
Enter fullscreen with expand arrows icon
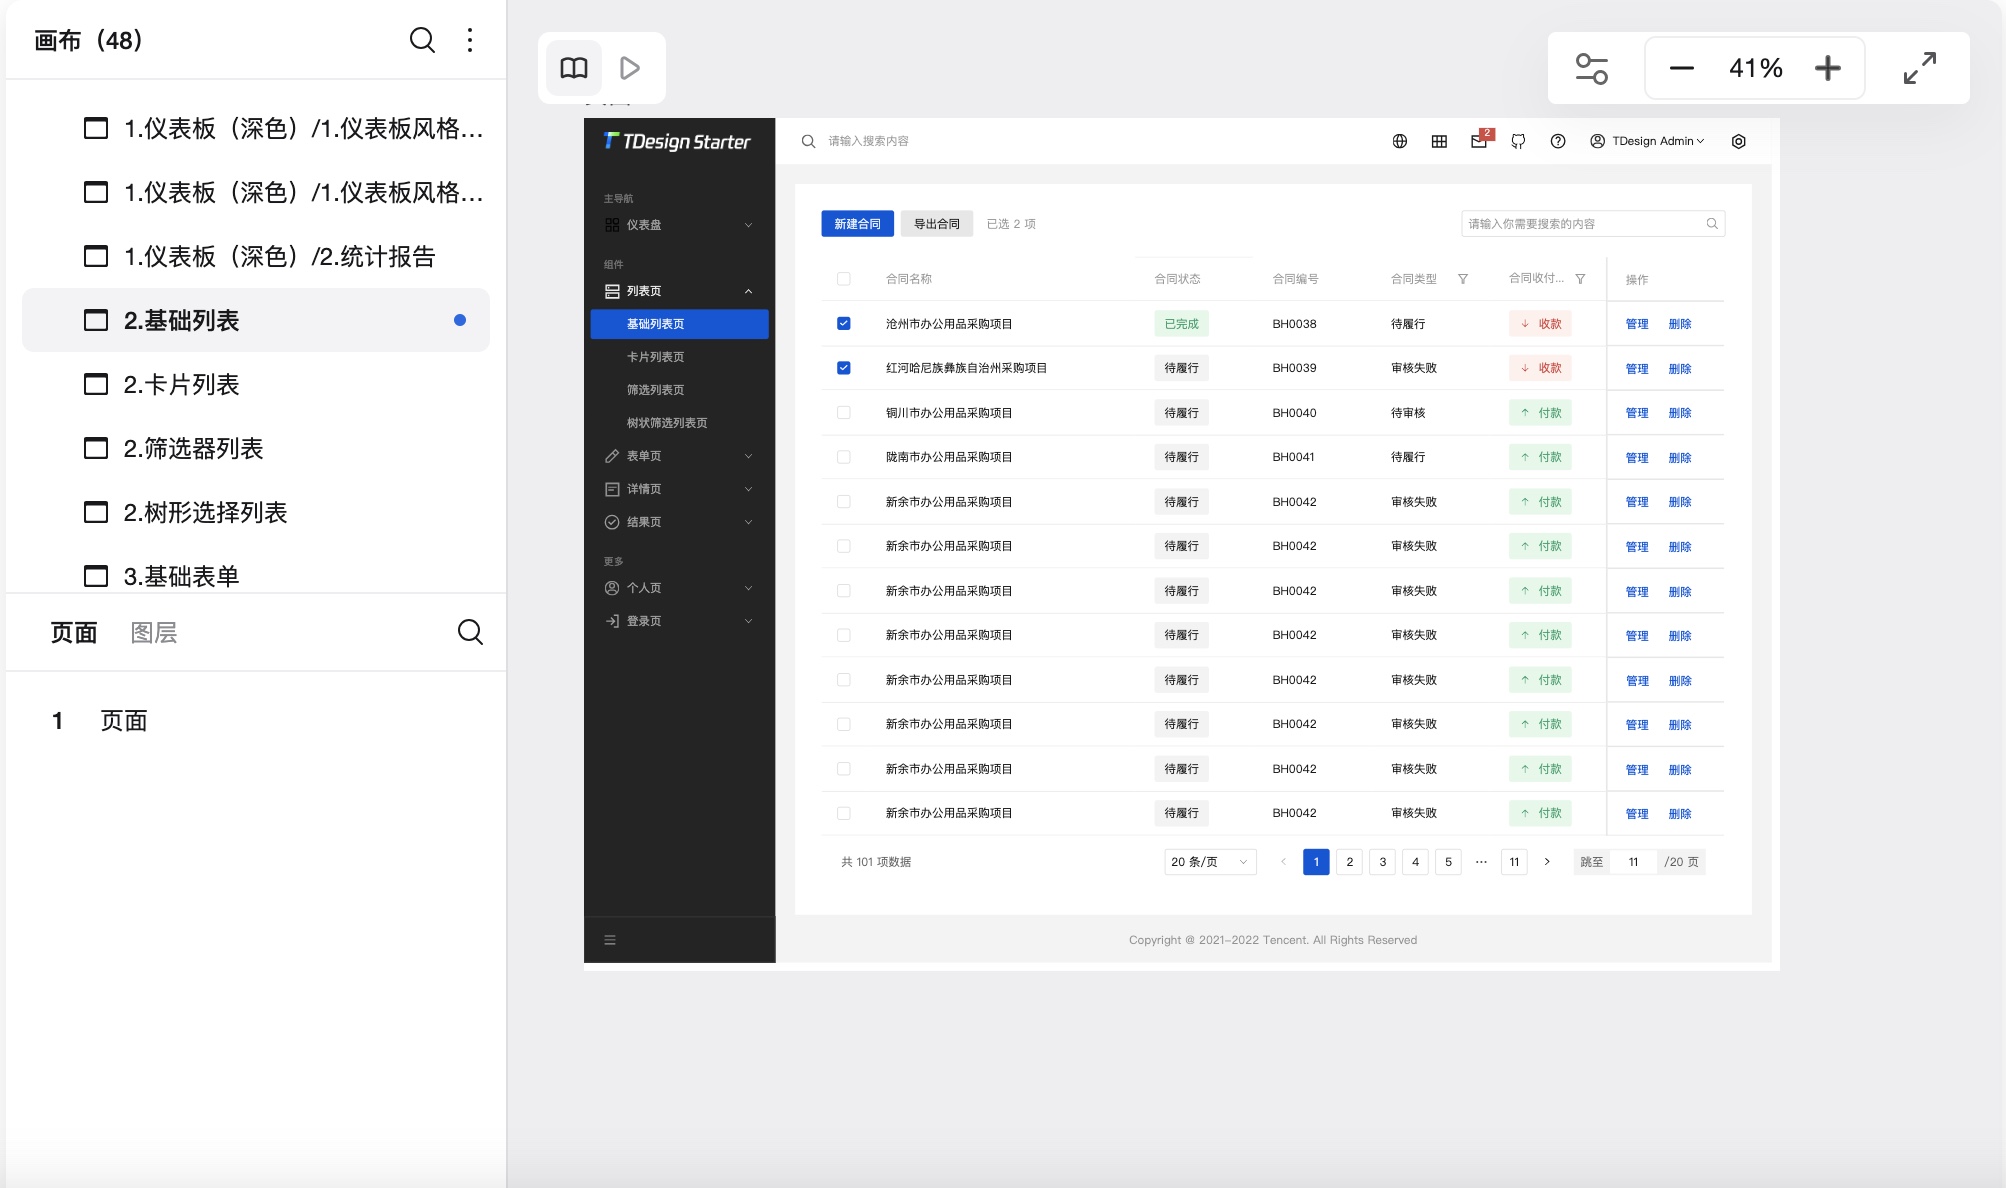tap(1920, 68)
